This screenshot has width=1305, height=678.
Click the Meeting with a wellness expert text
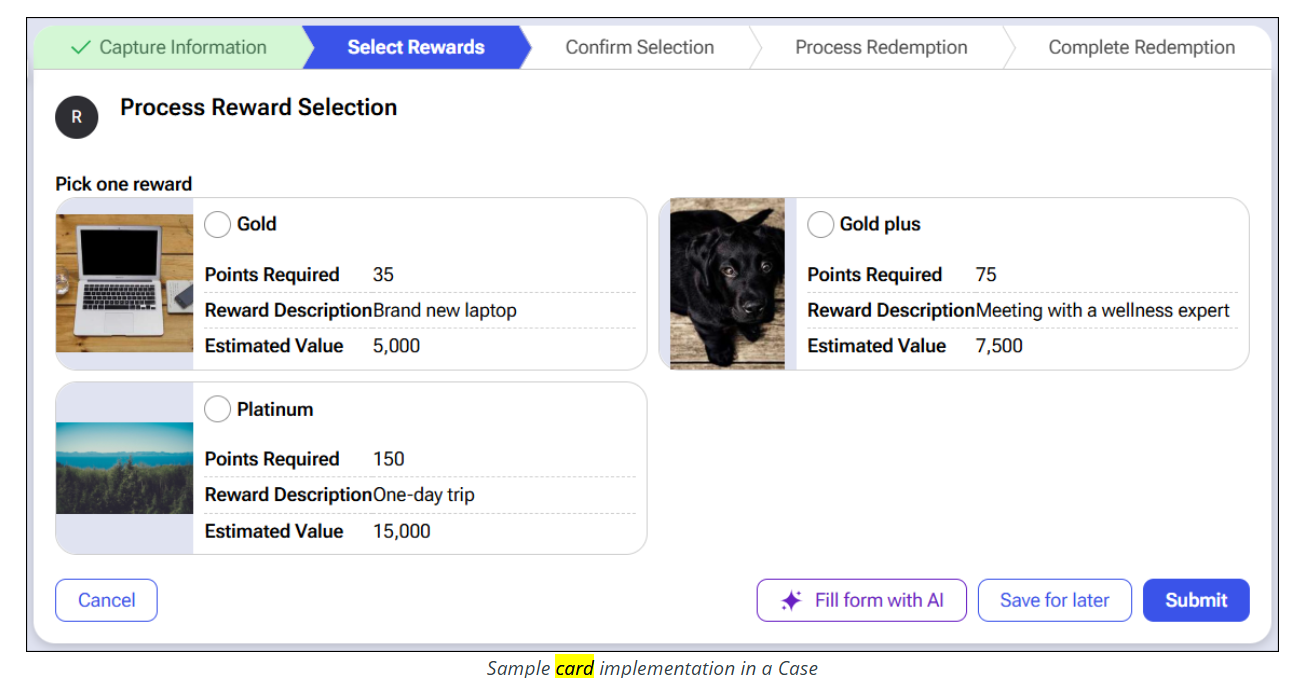pos(1102,310)
